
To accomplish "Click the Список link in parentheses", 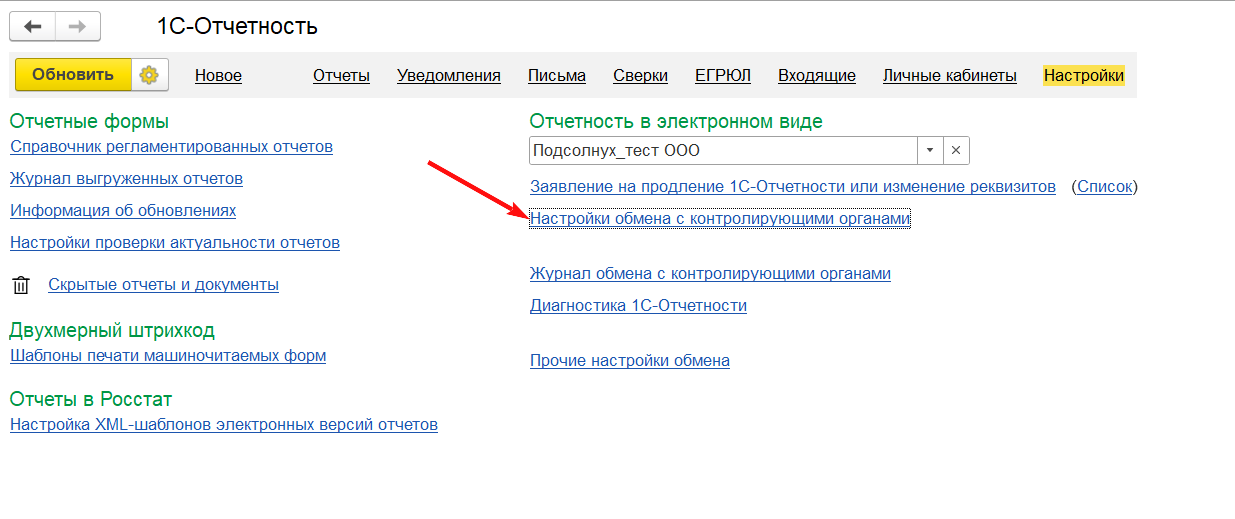I will click(x=1105, y=187).
